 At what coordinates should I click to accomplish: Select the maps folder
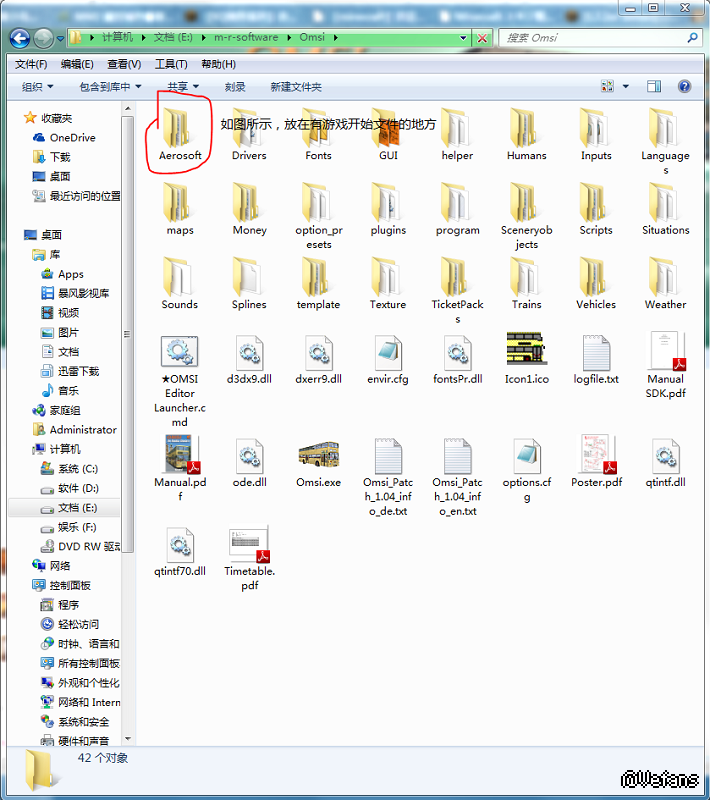point(180,209)
